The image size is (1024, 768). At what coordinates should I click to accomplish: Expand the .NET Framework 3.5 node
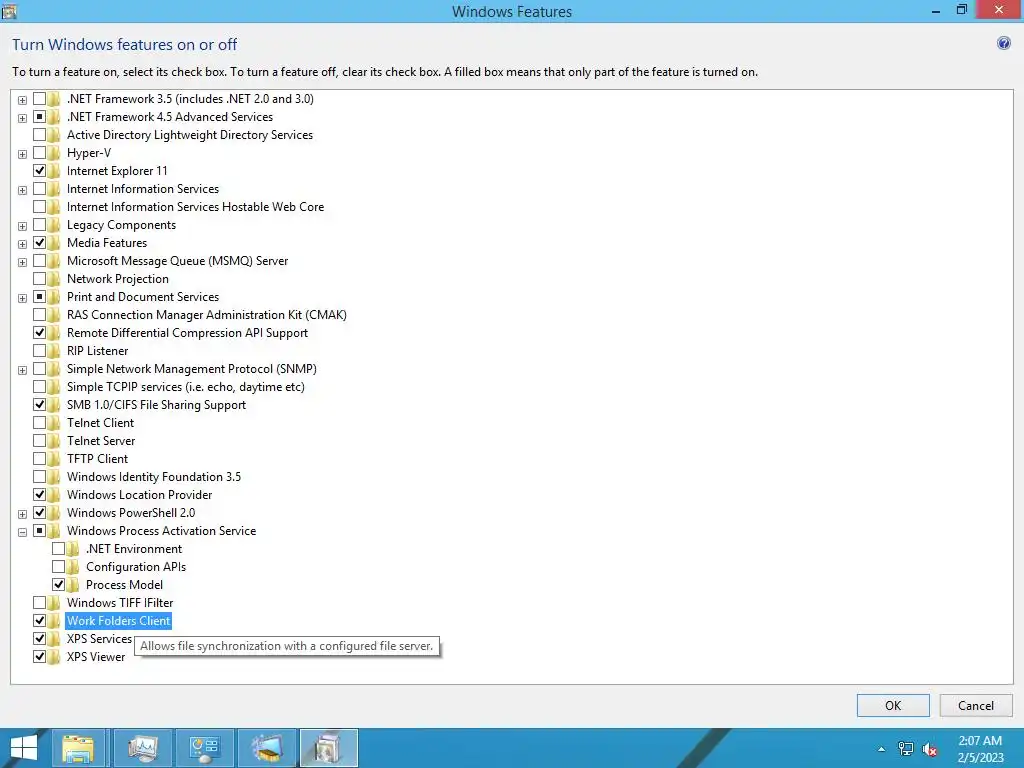22,100
